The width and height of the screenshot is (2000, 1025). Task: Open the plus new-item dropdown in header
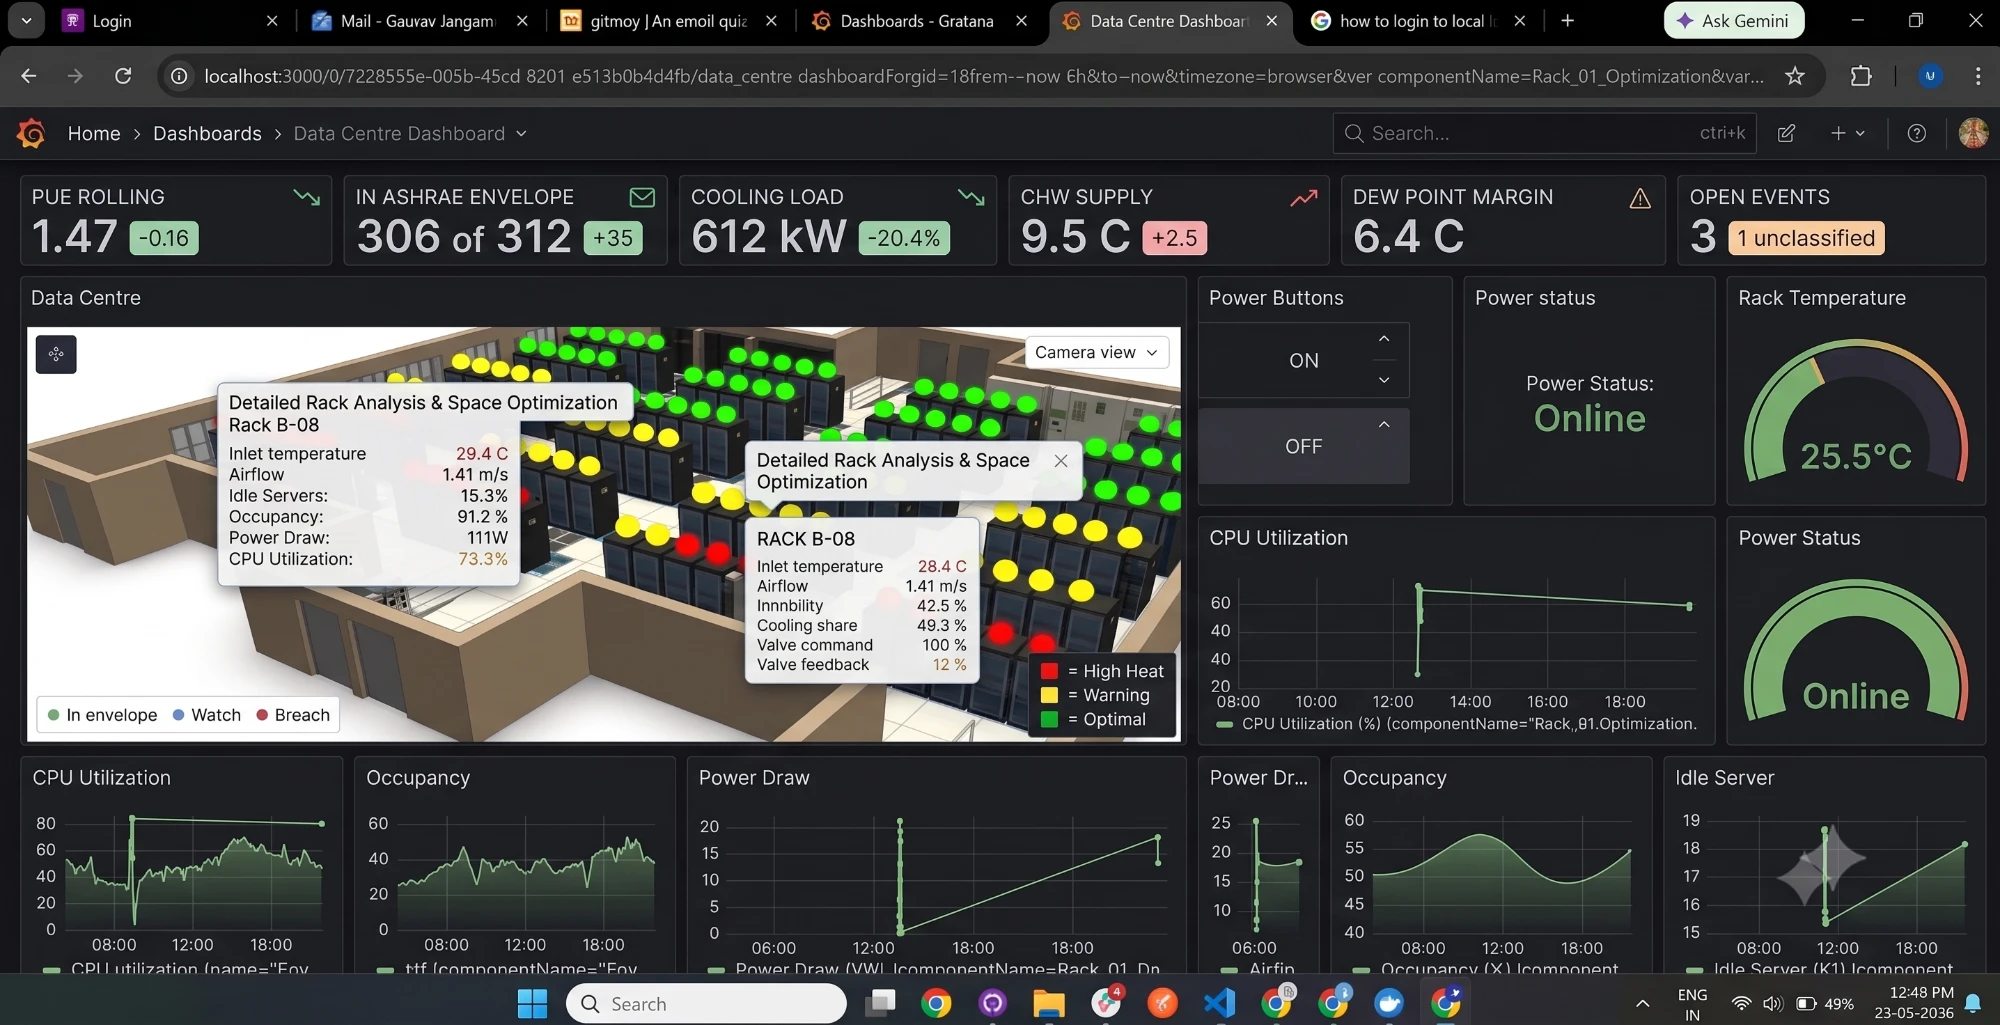pyautogui.click(x=1847, y=133)
